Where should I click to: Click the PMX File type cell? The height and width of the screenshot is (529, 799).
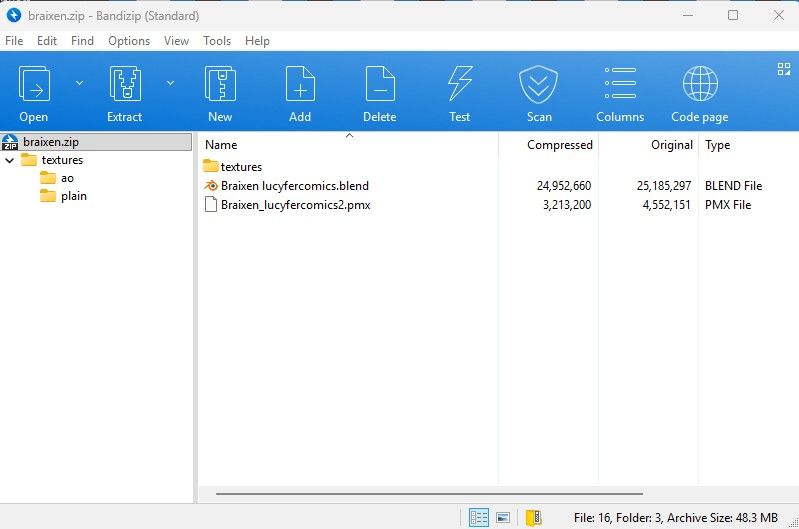(728, 205)
